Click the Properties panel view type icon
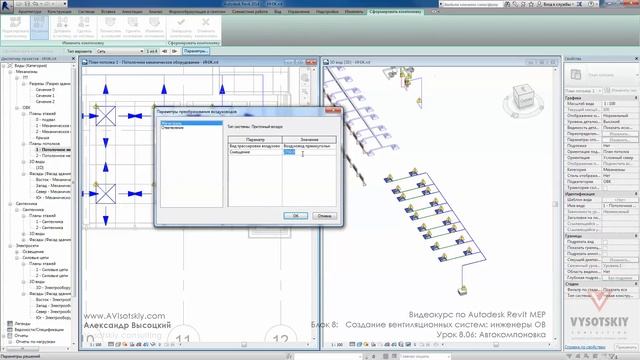This screenshot has height=360, width=640. pos(576,74)
